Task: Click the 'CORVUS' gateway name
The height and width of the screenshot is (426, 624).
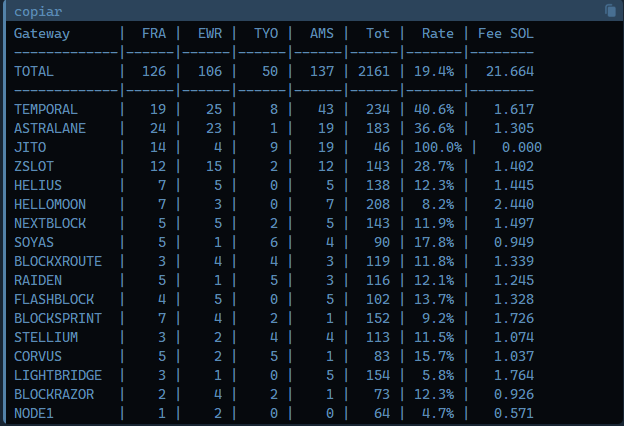Action: tap(38, 356)
